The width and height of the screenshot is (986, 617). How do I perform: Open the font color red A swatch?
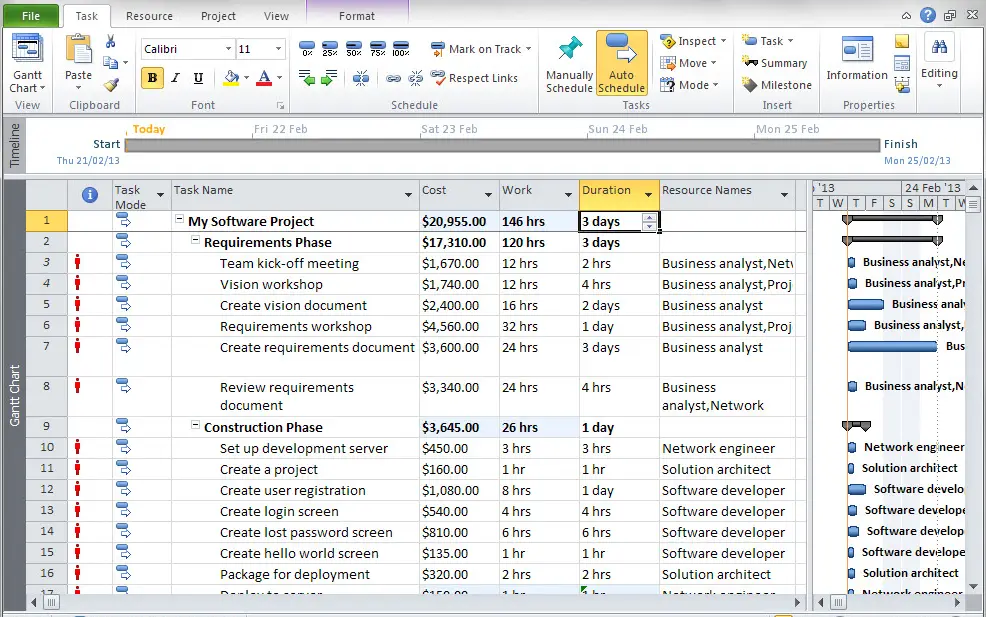(x=263, y=78)
